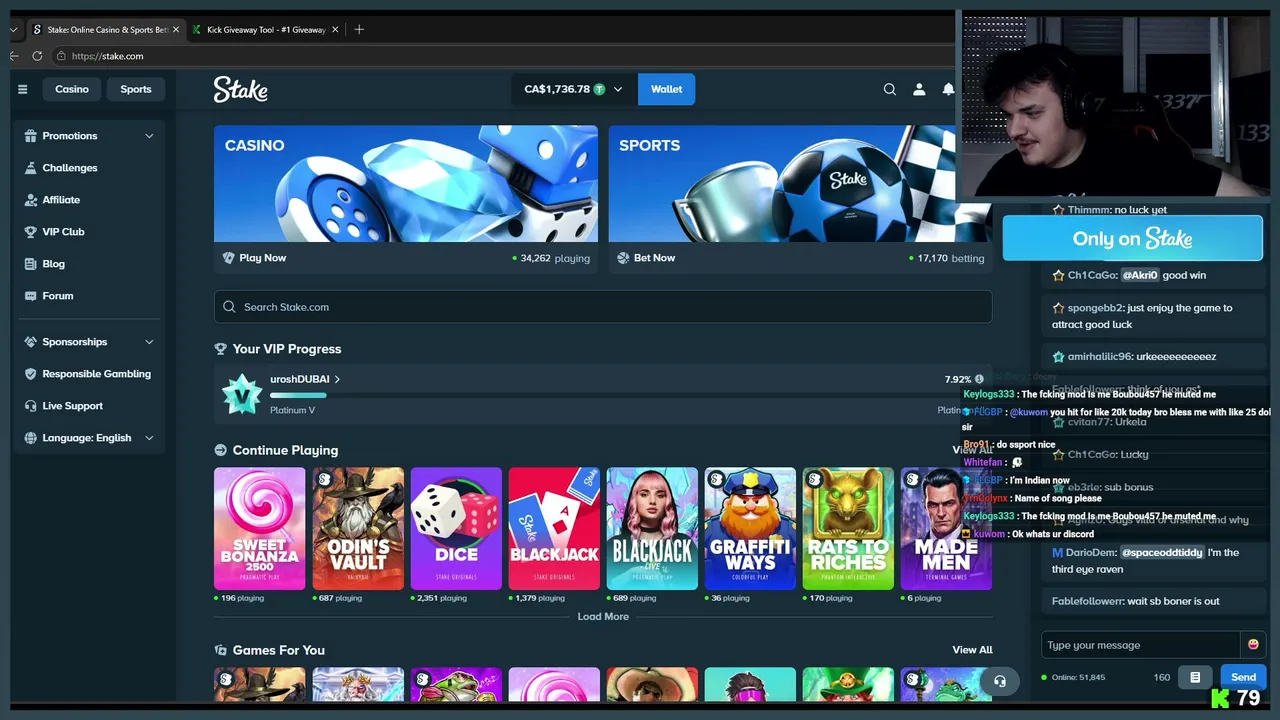
Task: Switch to the Casino section
Action: pos(72,89)
